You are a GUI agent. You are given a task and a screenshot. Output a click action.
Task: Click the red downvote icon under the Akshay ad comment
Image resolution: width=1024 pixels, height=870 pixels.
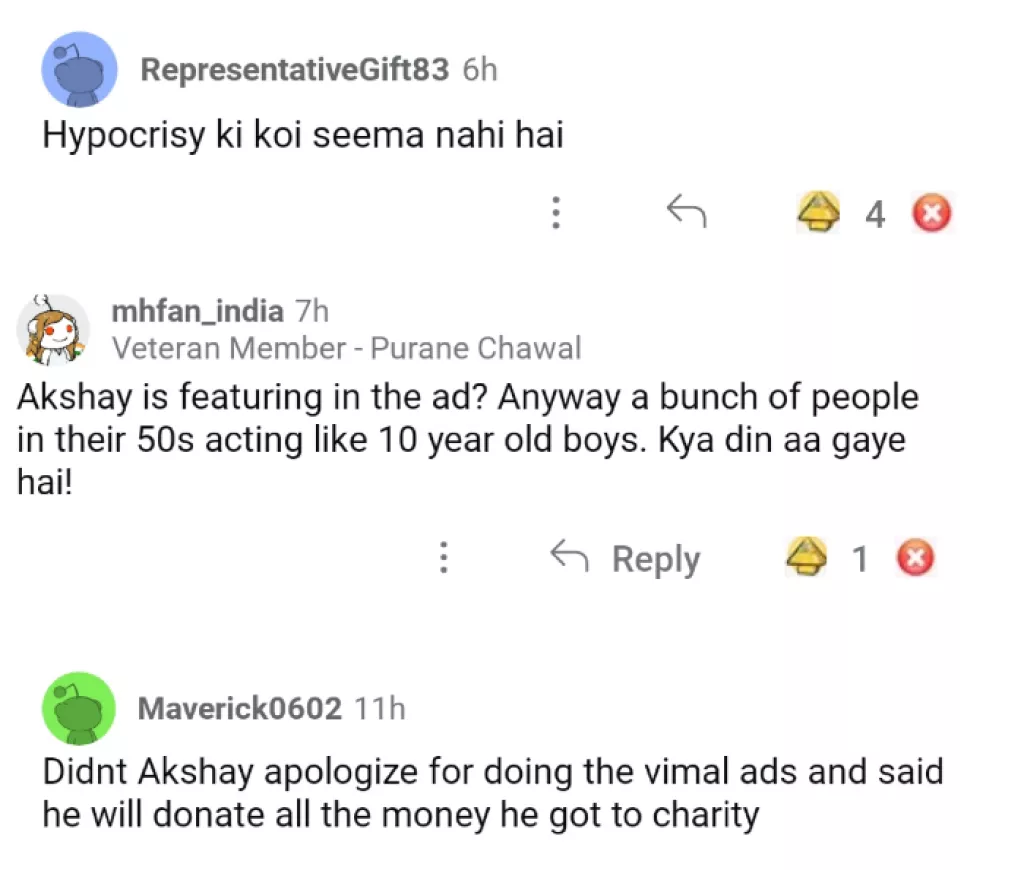pos(916,558)
